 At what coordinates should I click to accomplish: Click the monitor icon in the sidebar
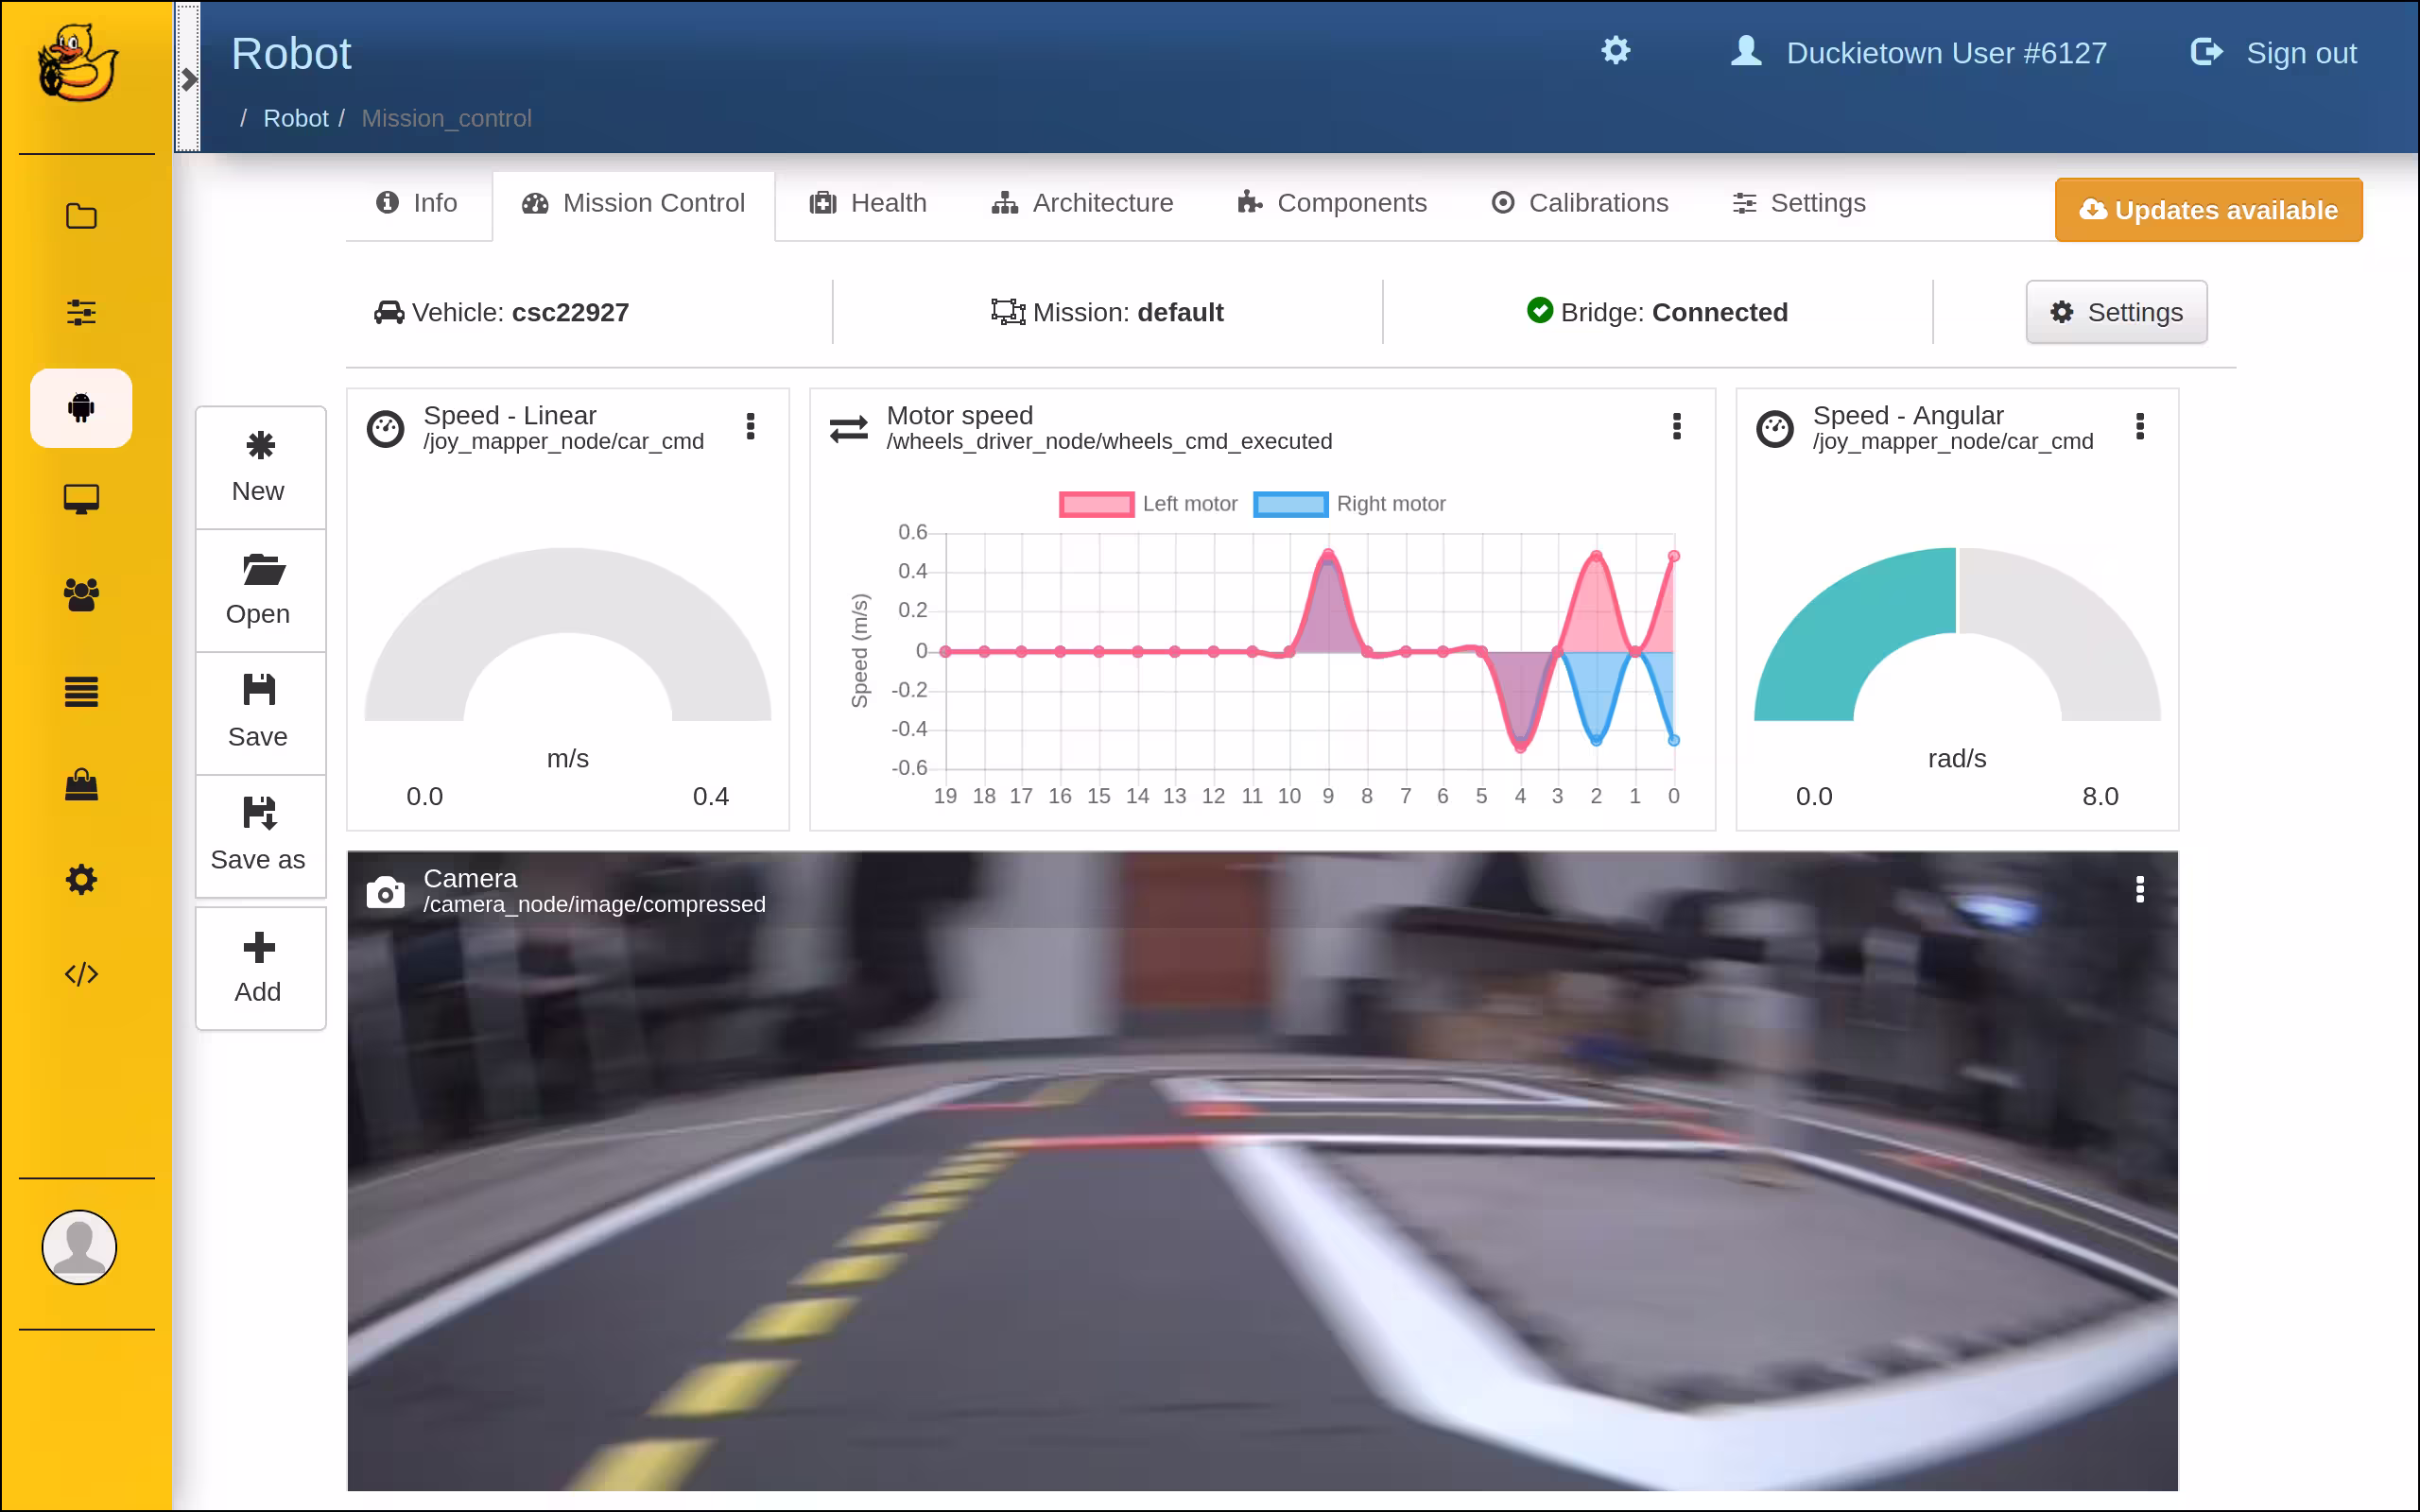80,498
